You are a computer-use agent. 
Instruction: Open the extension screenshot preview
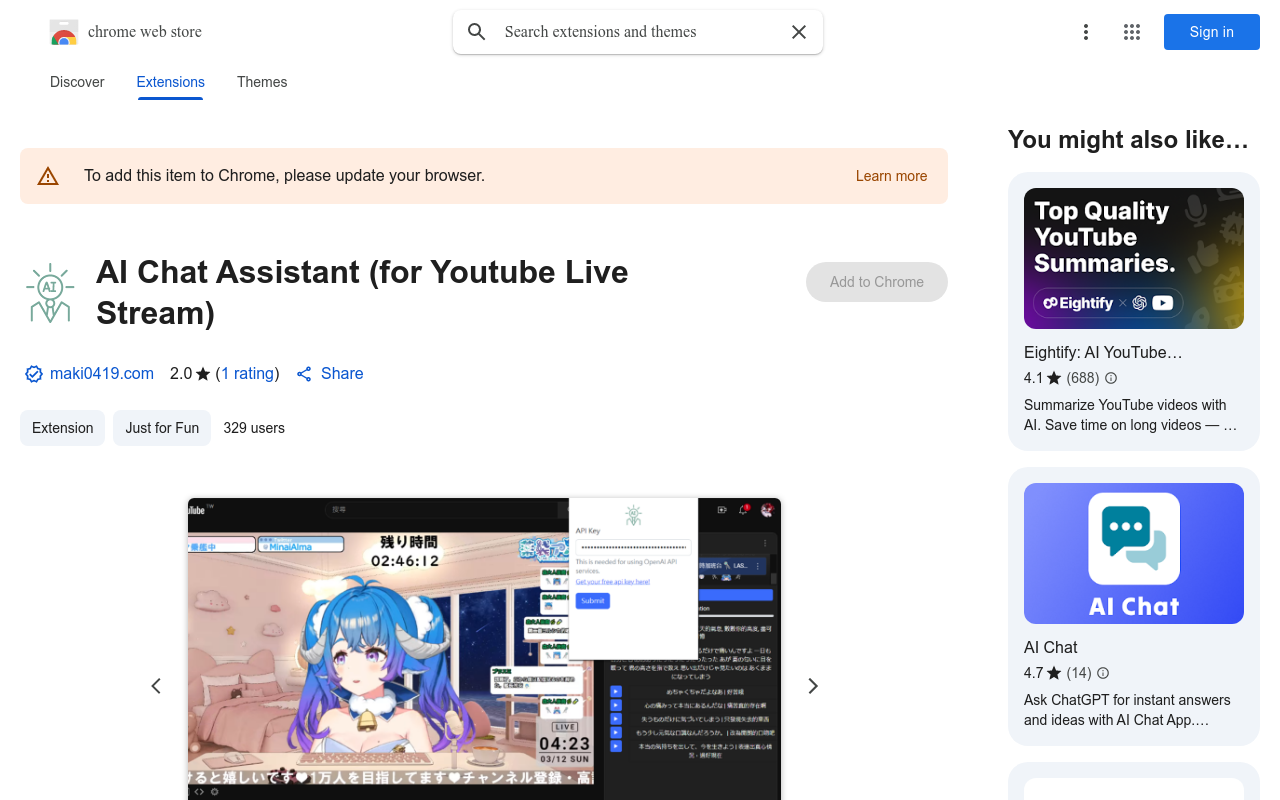[484, 649]
